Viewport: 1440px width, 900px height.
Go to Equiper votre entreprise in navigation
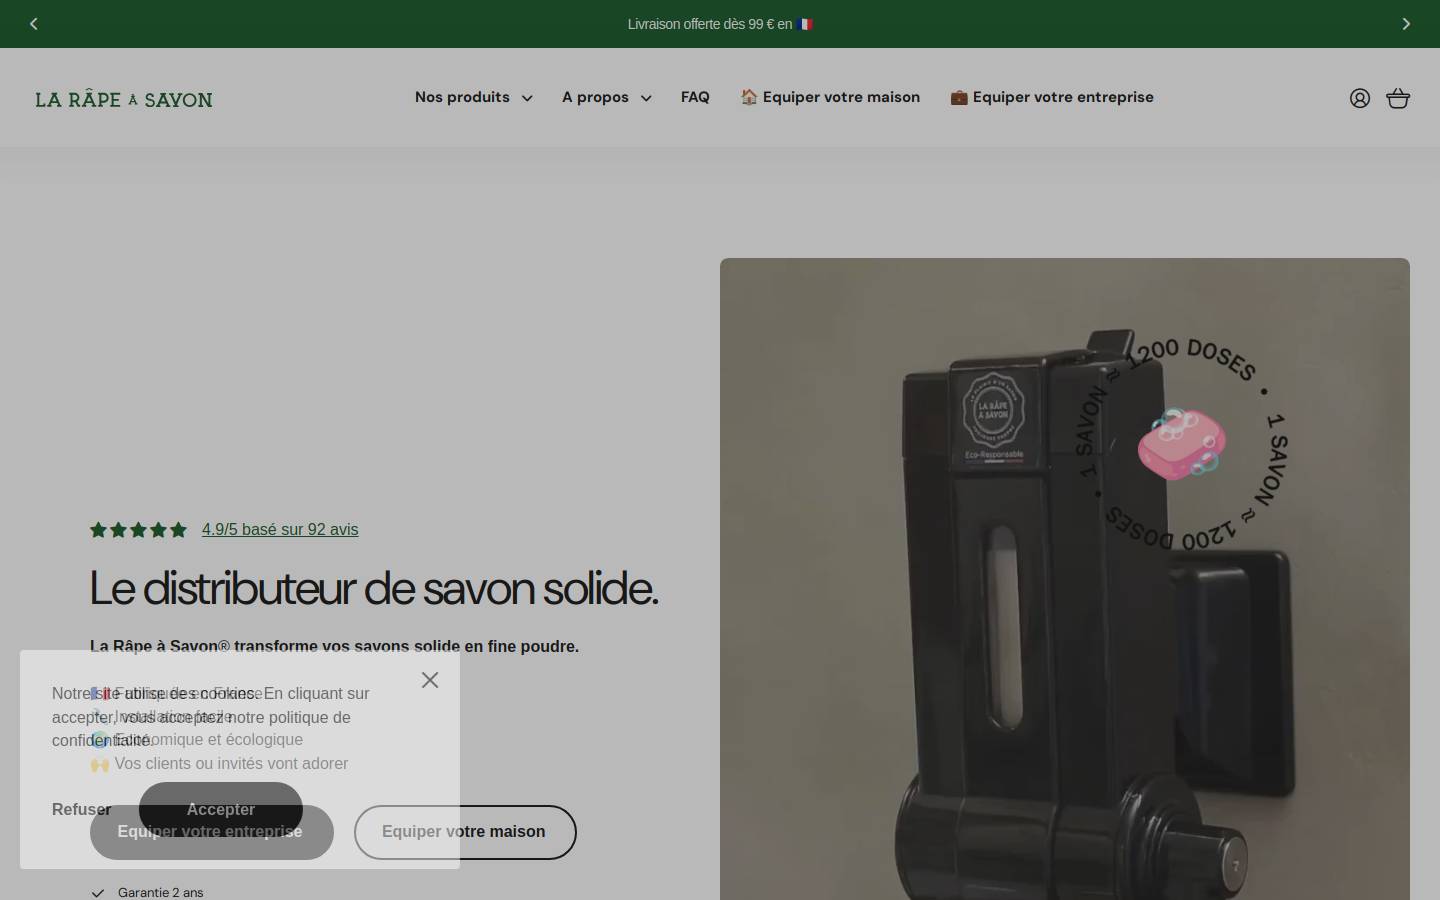(1052, 97)
